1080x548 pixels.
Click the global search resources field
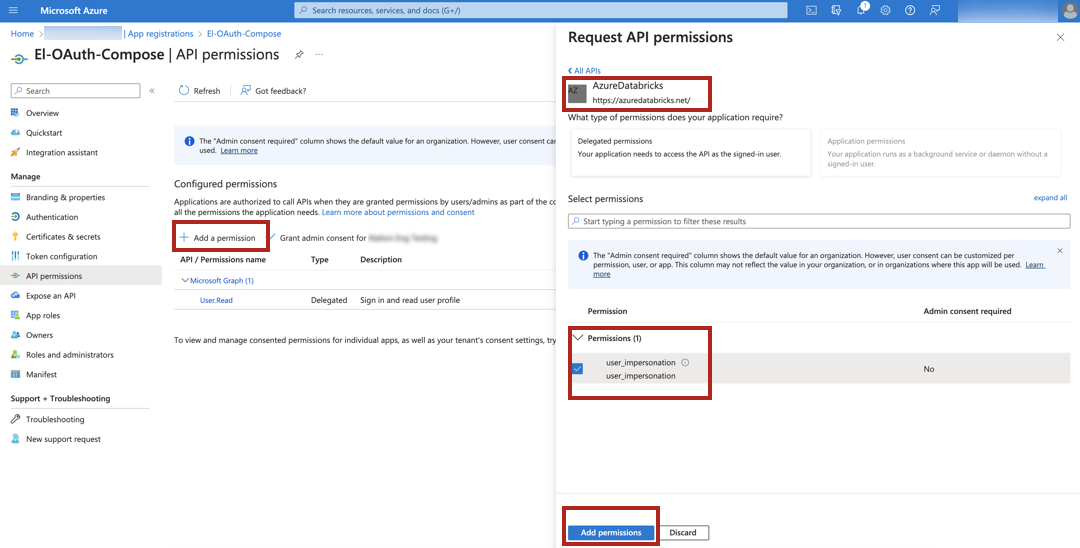click(541, 10)
